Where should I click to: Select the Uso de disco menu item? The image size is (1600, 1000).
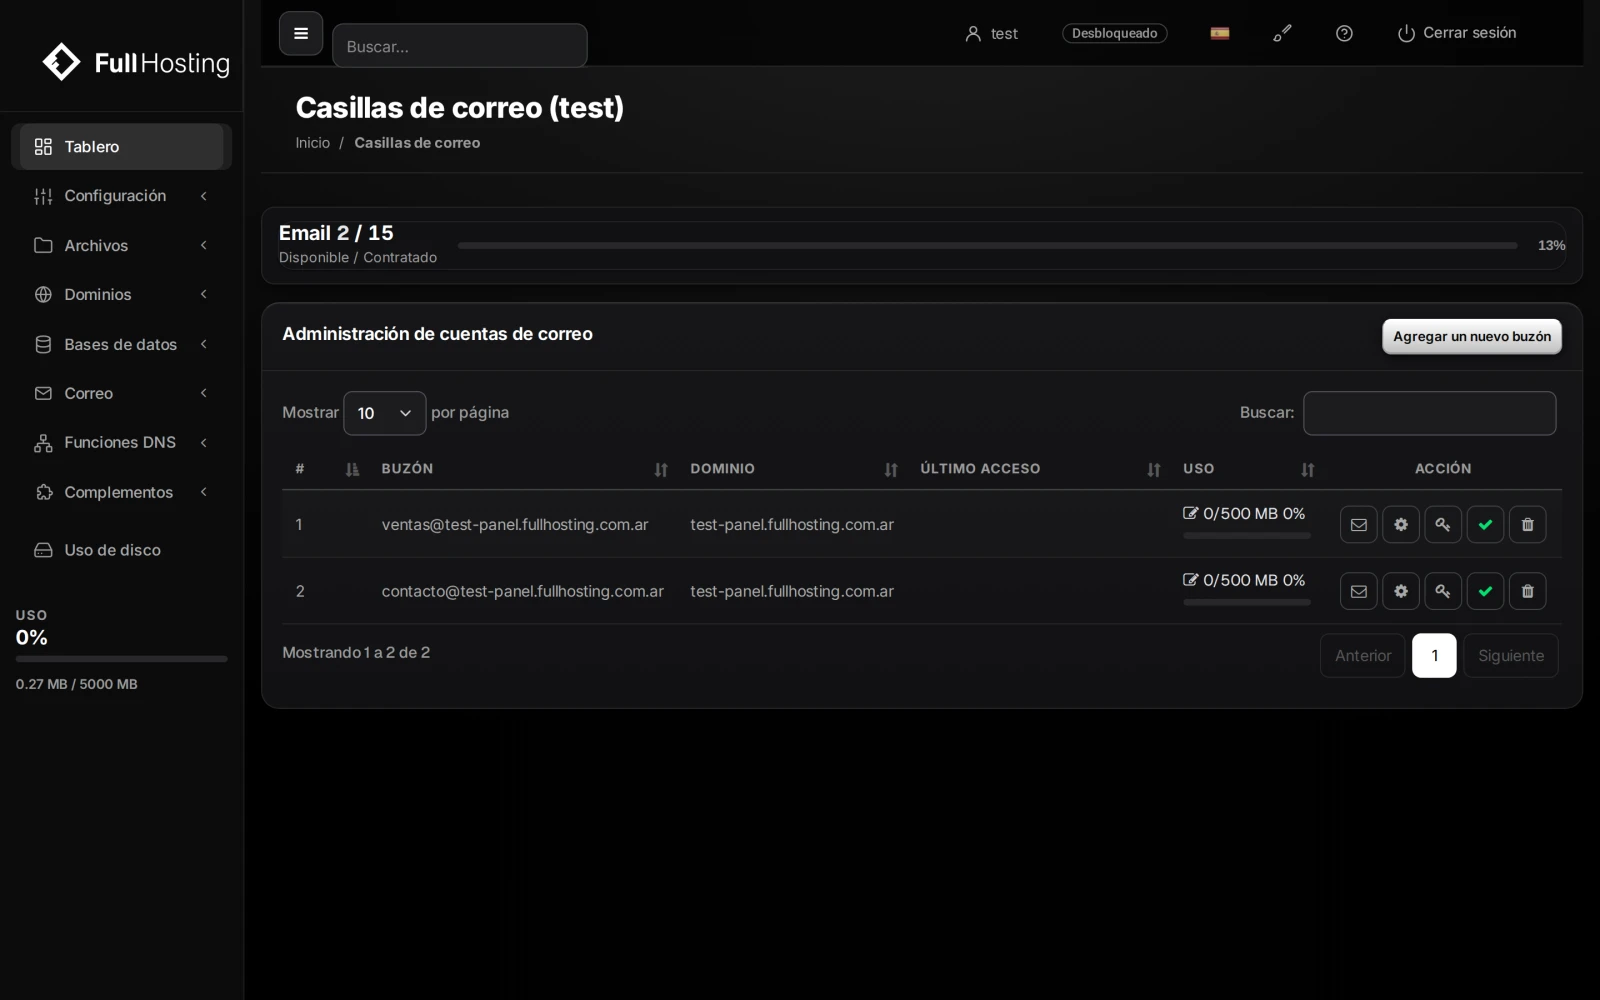pyautogui.click(x=121, y=550)
